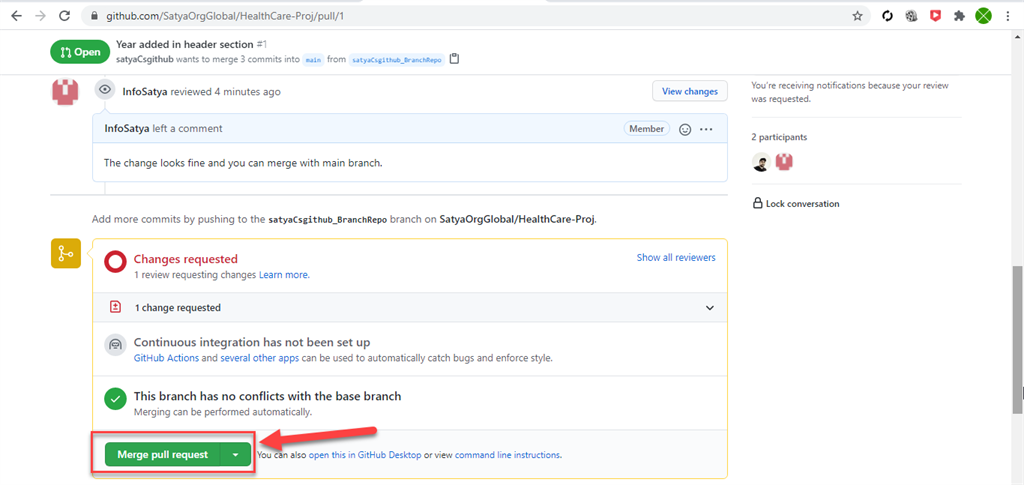Open the Extensions puzzle-piece icon
Screen dimensions: 1024x485
[x=959, y=16]
